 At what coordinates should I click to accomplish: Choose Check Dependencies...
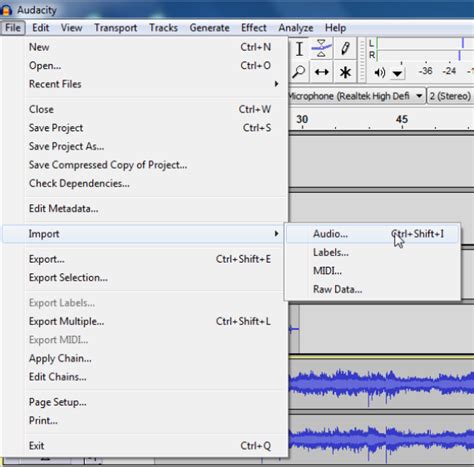click(146, 183)
